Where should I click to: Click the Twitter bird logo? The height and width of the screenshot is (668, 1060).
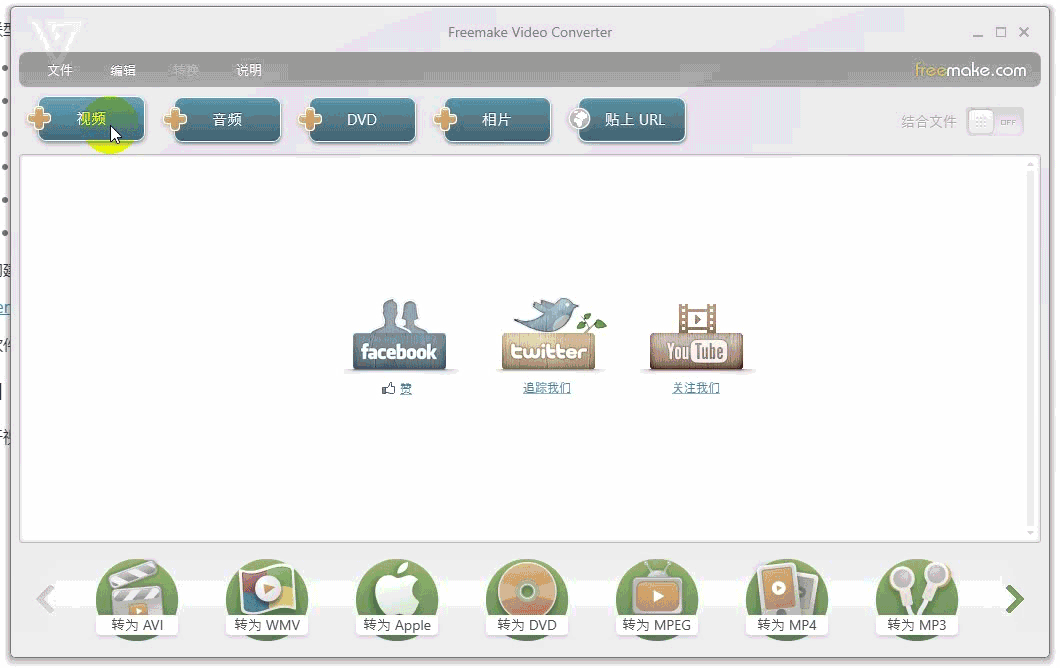(x=547, y=335)
